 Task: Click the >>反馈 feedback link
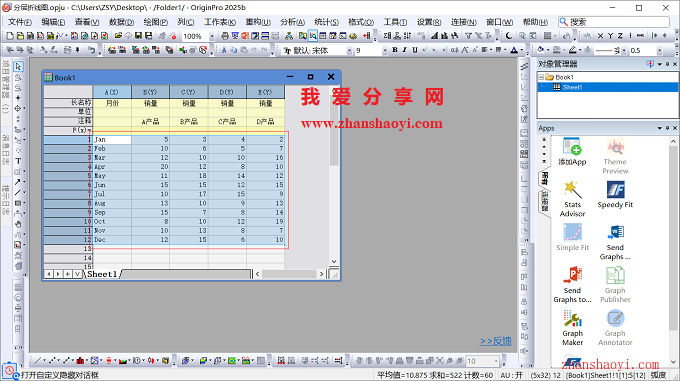coord(496,341)
